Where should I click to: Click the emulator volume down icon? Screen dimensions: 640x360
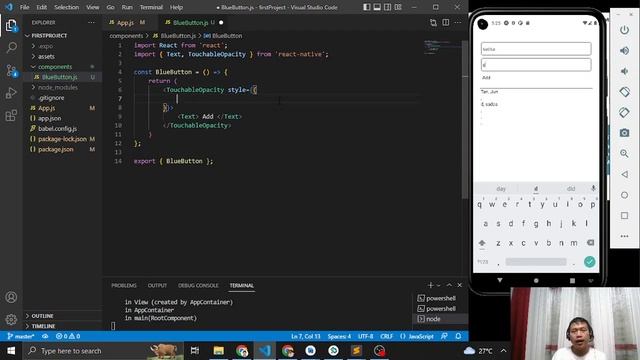click(x=624, y=71)
